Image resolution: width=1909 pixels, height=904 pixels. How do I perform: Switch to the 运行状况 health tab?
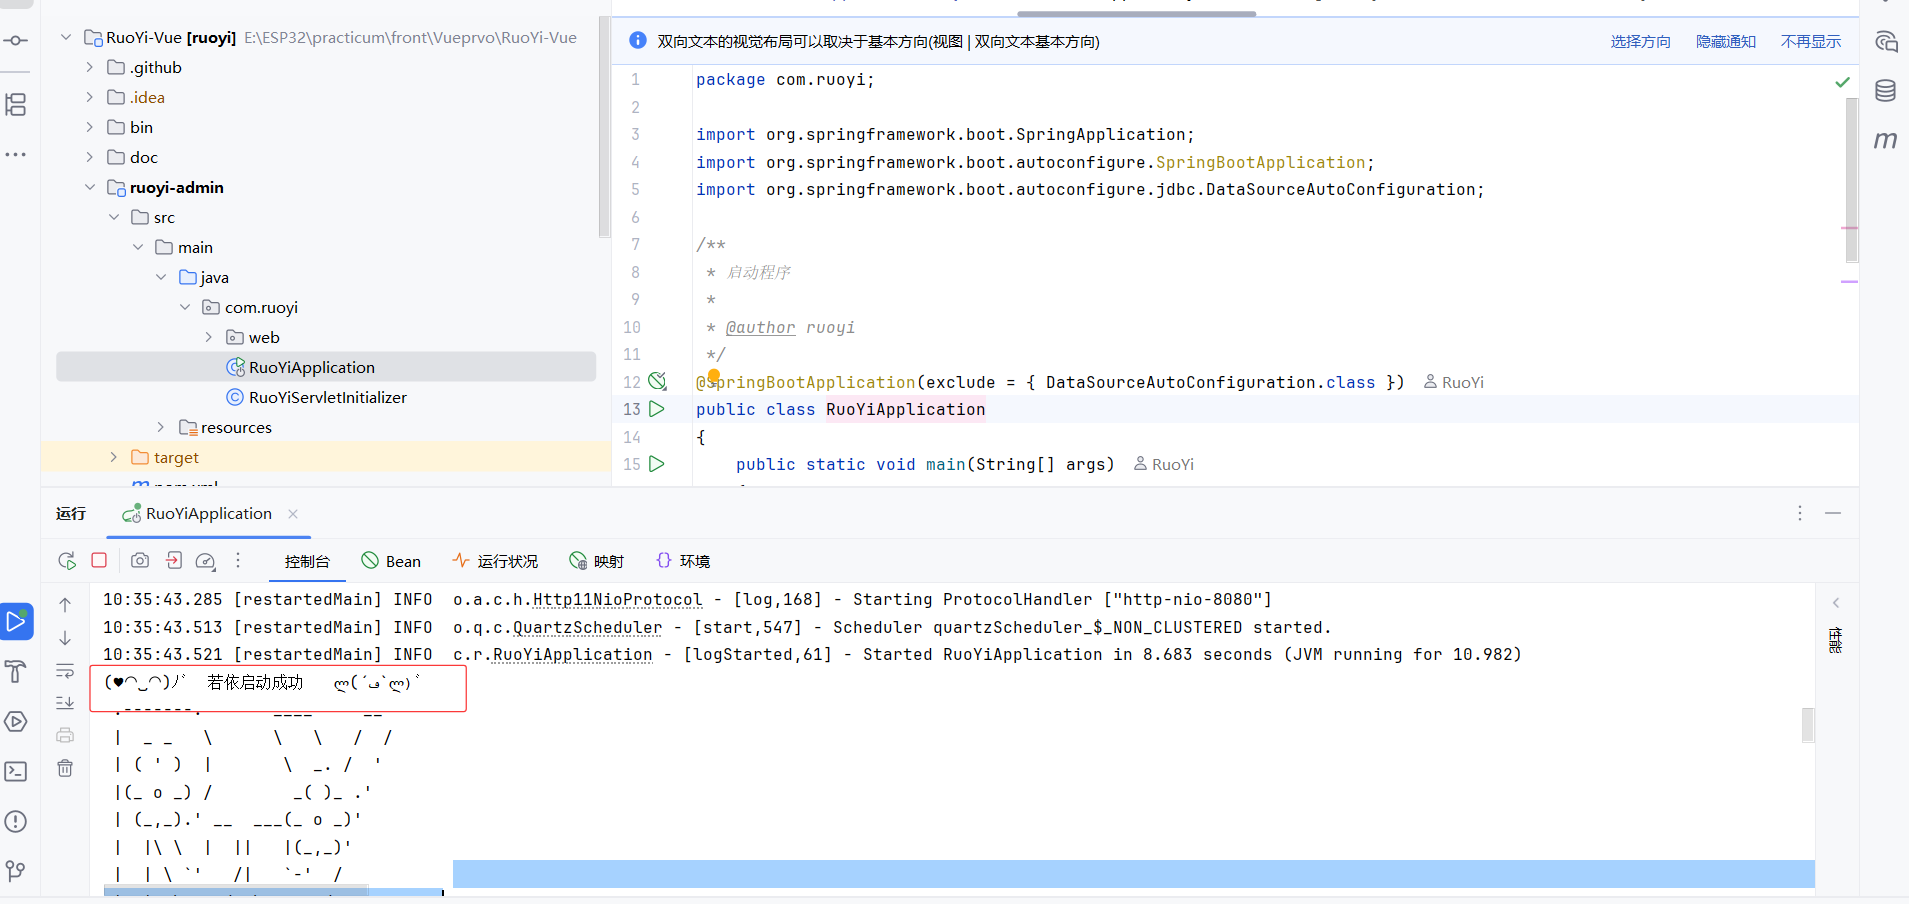coord(495,561)
